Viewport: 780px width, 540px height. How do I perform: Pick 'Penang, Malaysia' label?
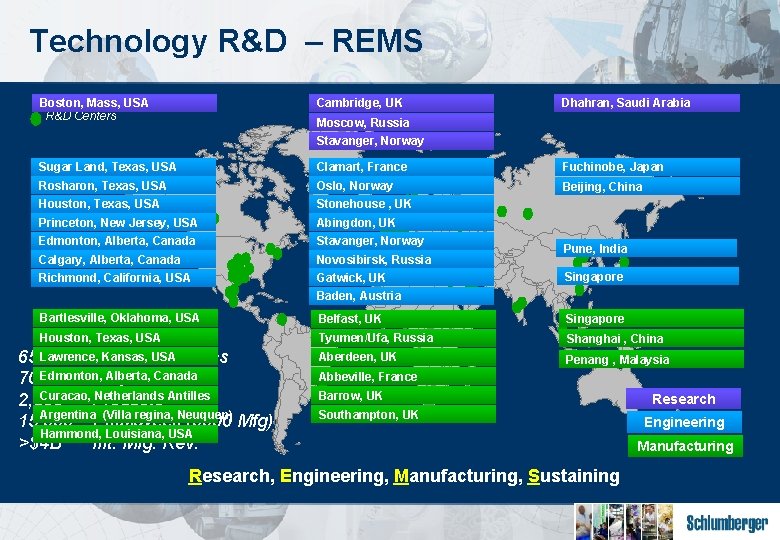(651, 359)
